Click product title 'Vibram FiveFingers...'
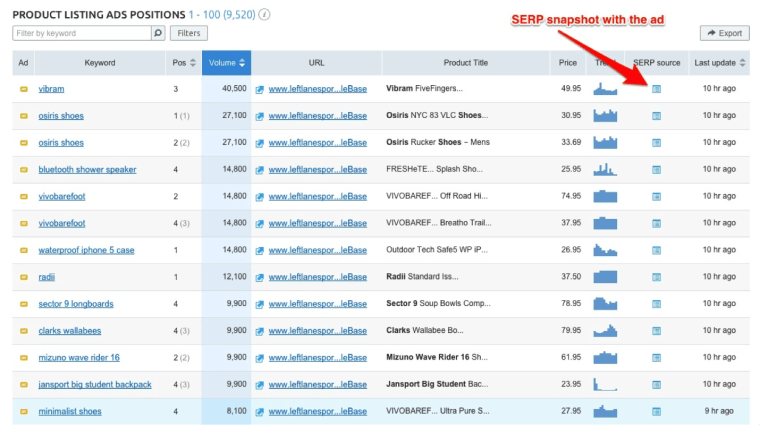This screenshot has height=425, width=760. (x=424, y=88)
